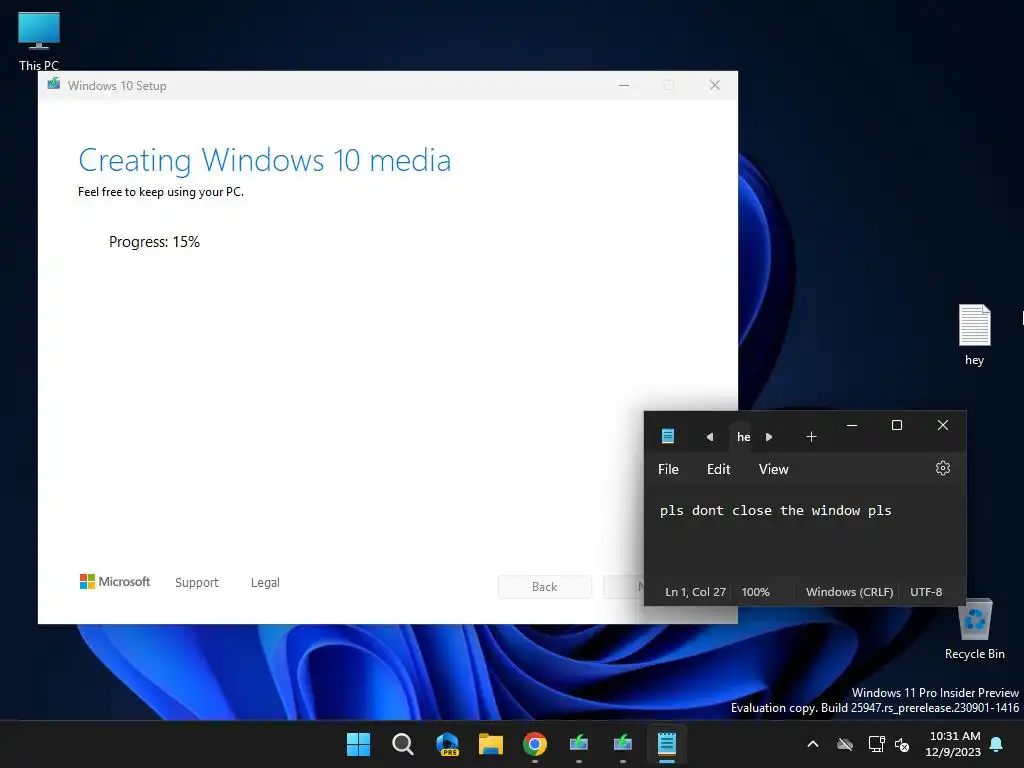Open taskbar Search
The height and width of the screenshot is (768, 1024).
[402, 744]
